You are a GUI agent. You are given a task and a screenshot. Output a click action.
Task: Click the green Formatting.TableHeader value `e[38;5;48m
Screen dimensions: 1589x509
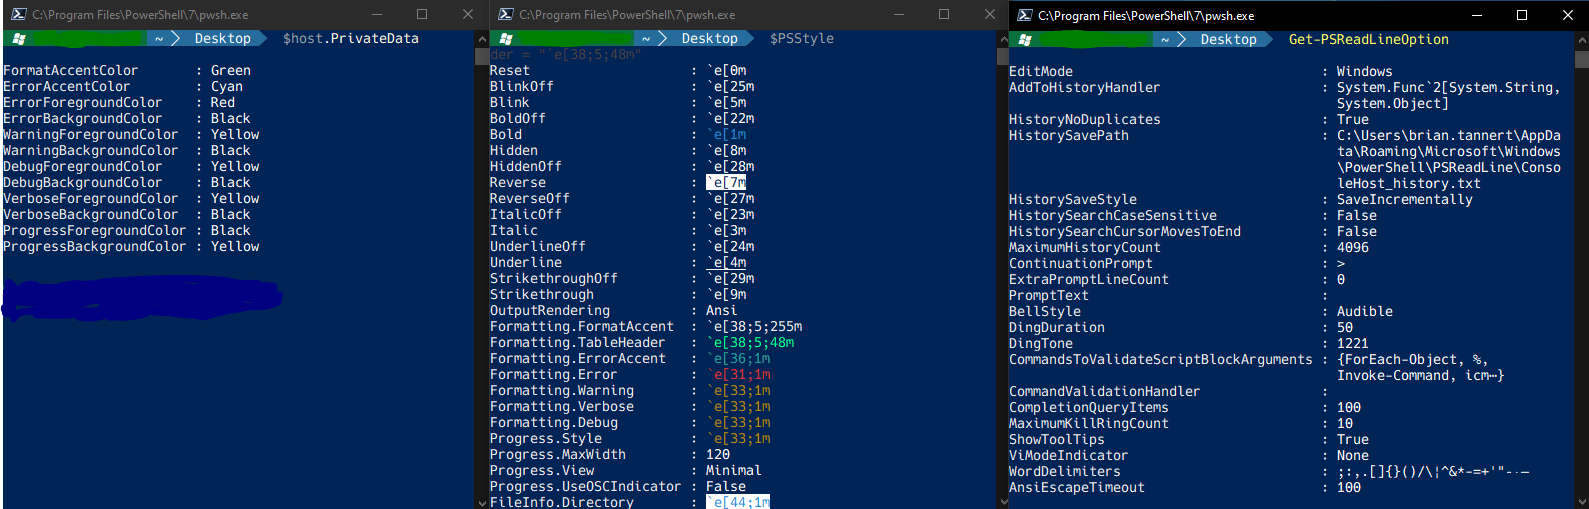pos(750,343)
